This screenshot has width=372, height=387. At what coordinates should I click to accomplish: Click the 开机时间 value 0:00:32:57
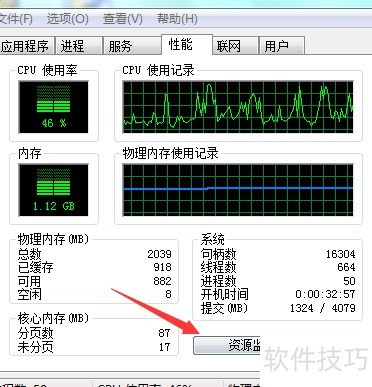325,294
